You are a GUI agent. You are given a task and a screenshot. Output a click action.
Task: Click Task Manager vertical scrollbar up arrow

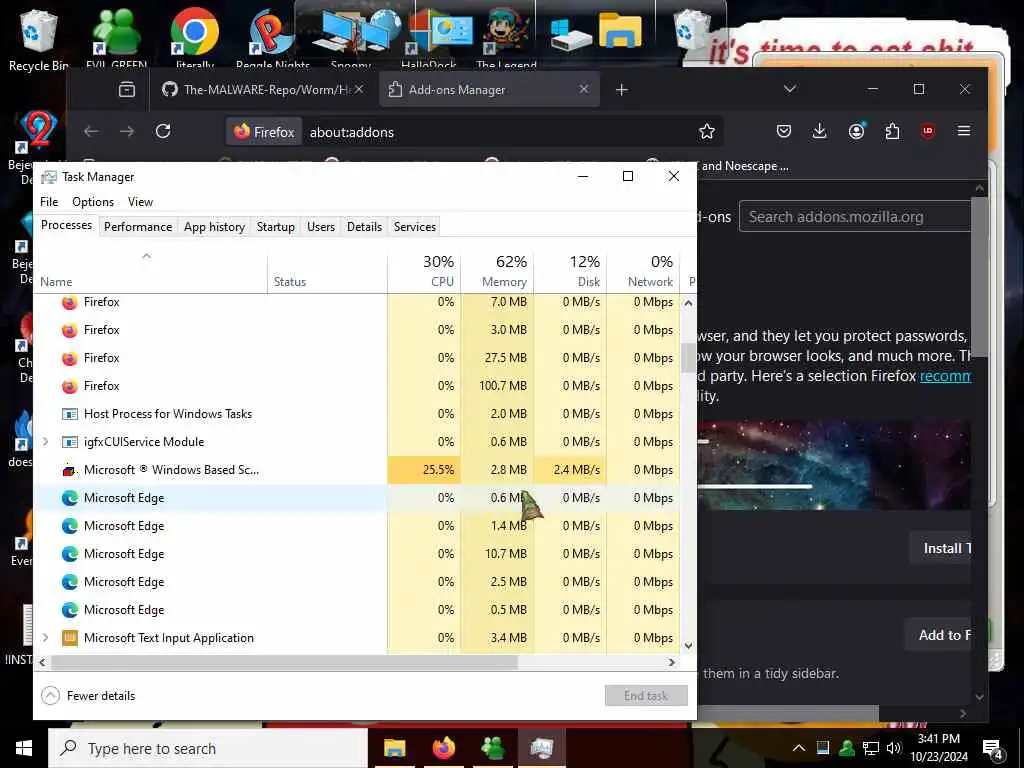[688, 302]
